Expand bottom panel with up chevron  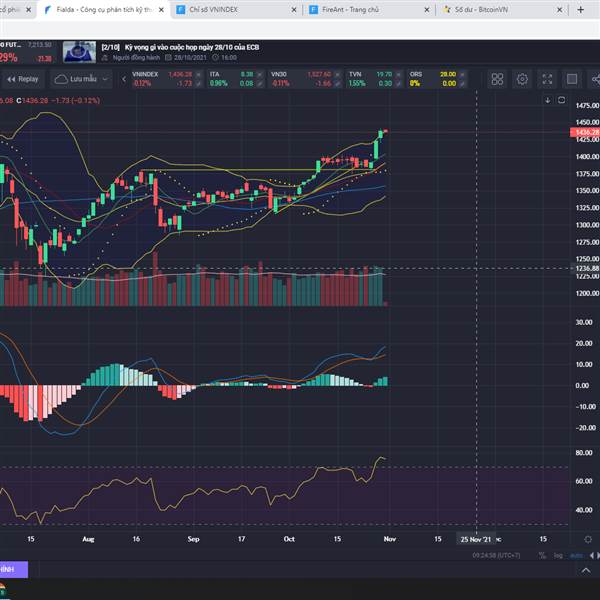[586, 571]
